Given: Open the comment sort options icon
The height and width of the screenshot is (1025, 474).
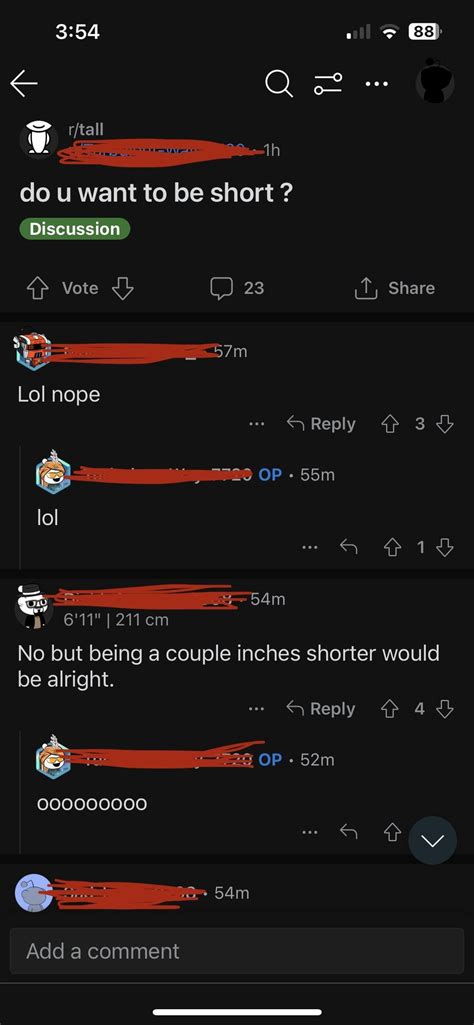Looking at the screenshot, I should (x=328, y=84).
